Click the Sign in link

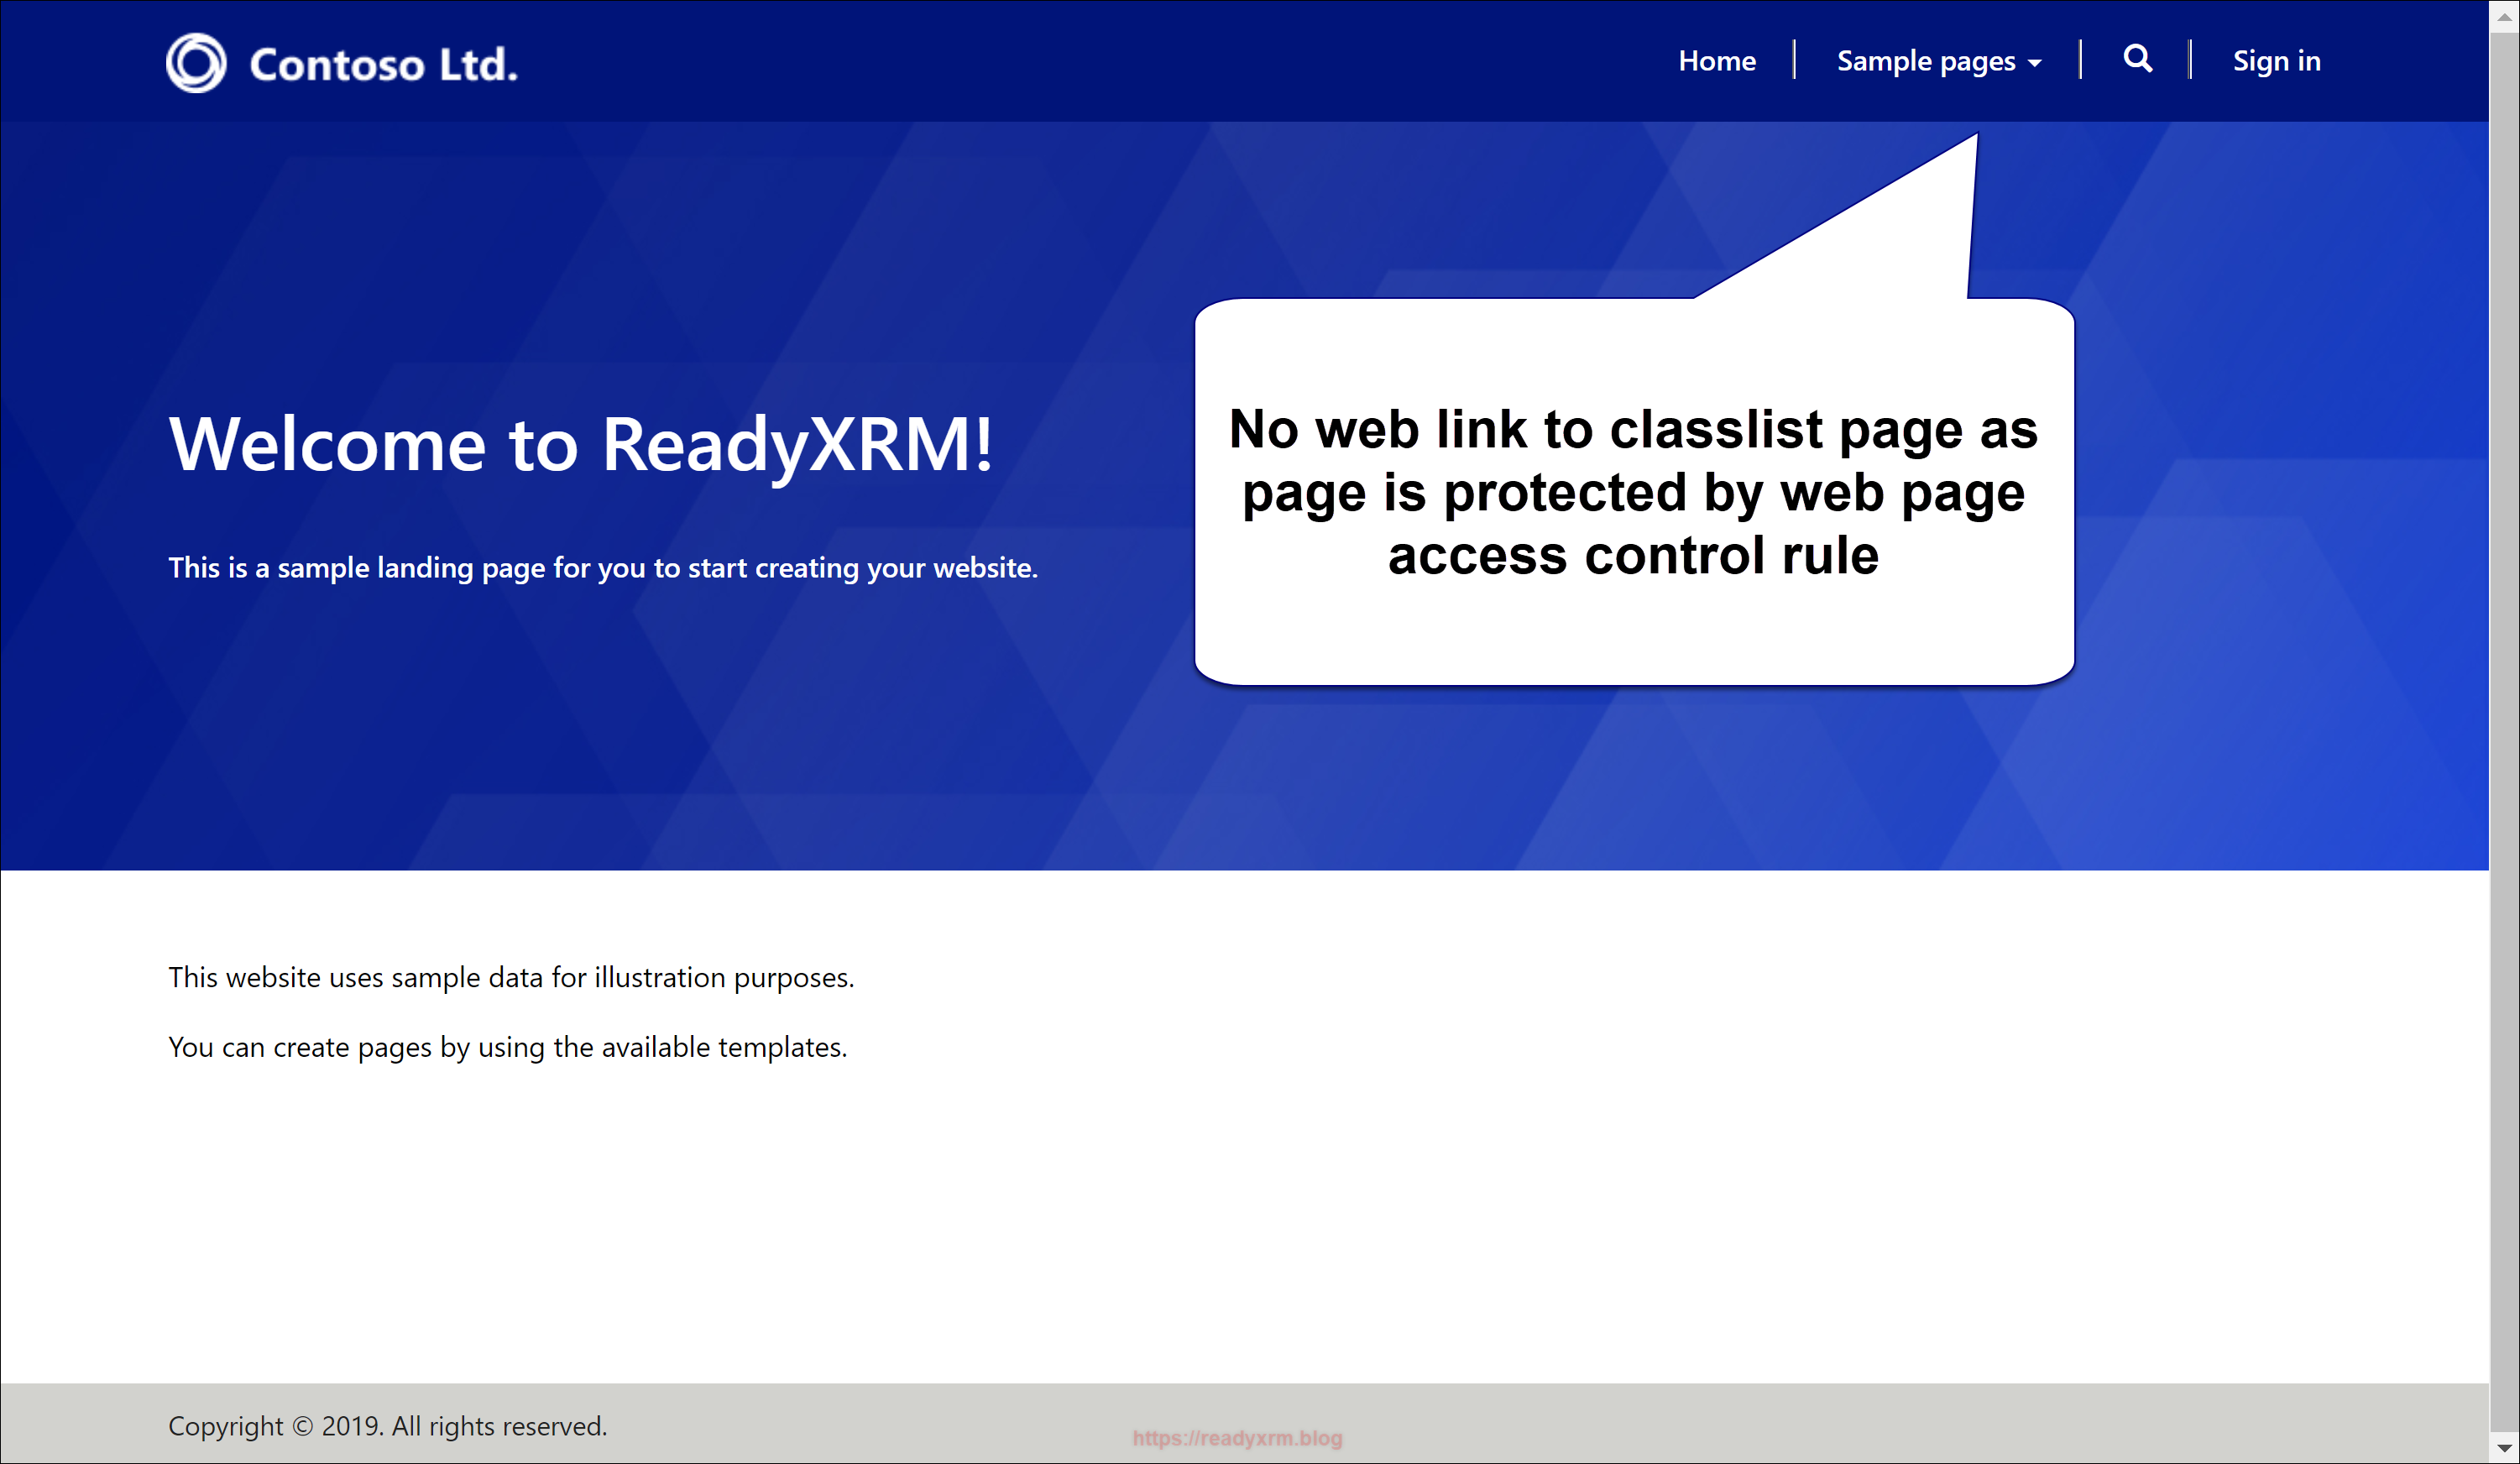pos(2276,61)
